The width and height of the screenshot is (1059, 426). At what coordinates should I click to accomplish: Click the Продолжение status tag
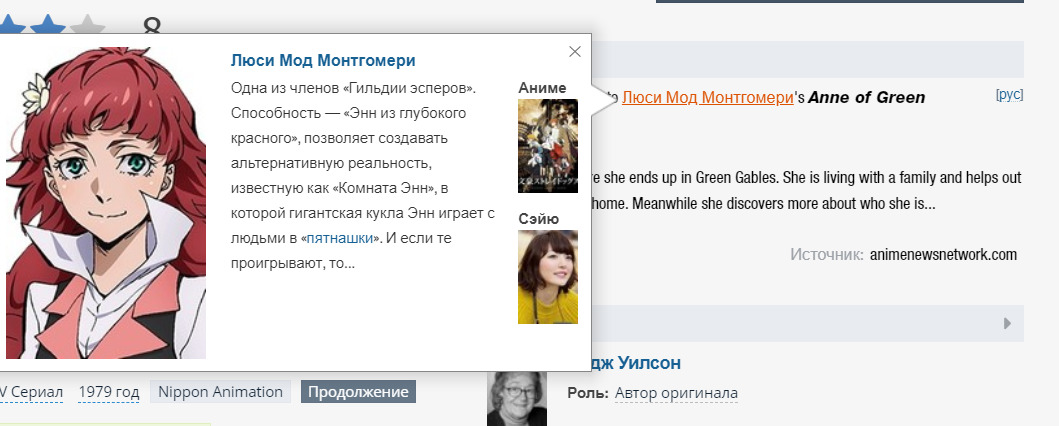pyautogui.click(x=358, y=392)
